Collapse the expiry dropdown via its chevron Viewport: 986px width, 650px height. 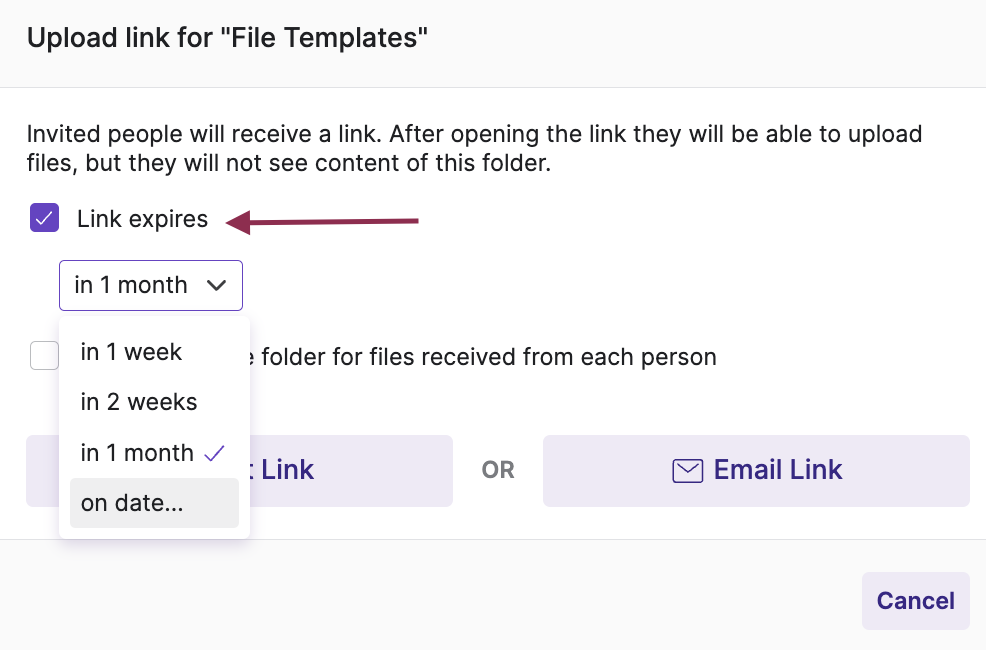(216, 285)
